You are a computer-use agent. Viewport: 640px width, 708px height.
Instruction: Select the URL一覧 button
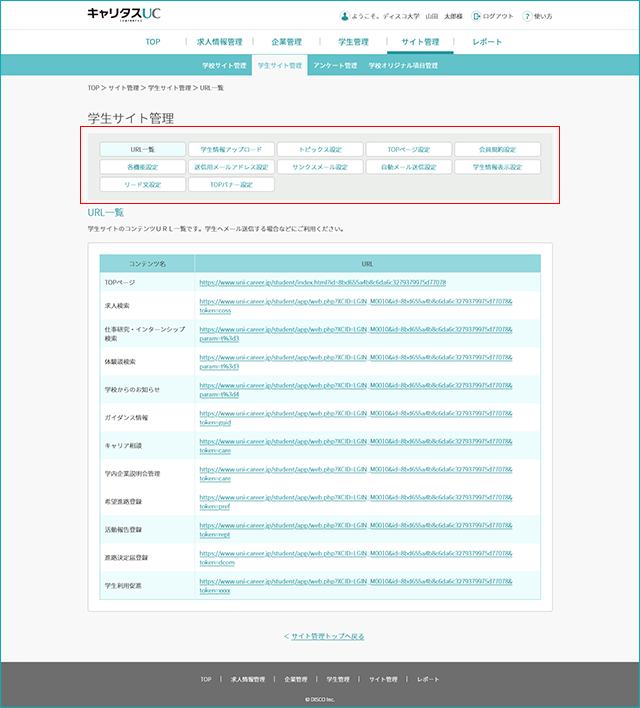(x=143, y=149)
